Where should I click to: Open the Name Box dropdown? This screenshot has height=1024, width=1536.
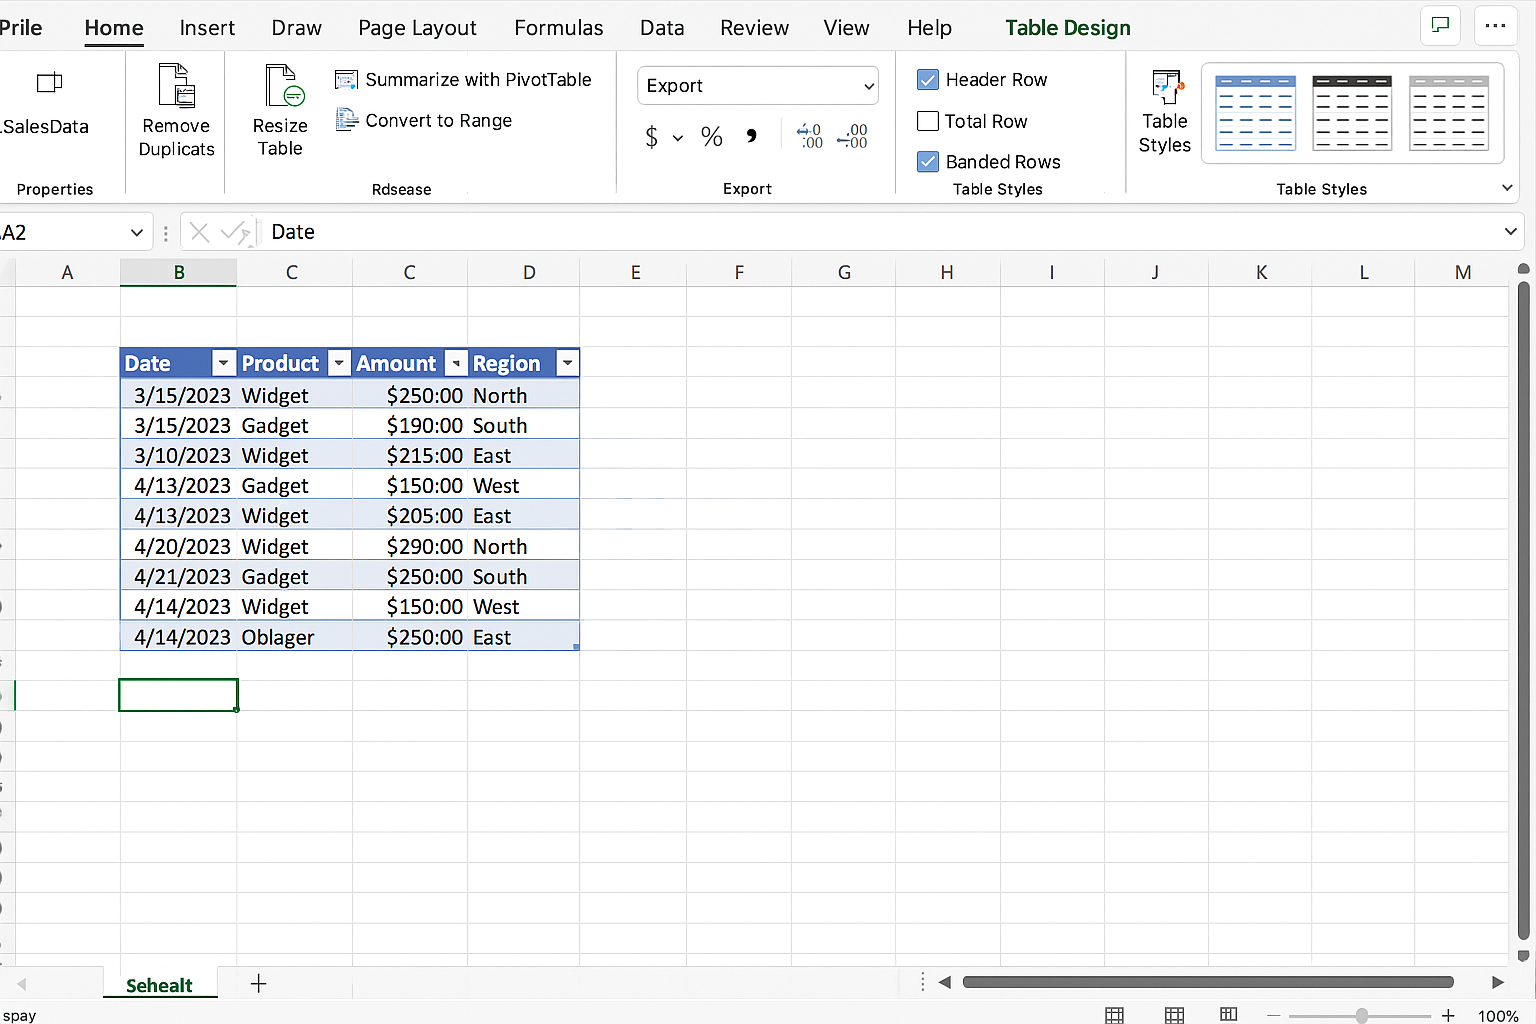137,233
